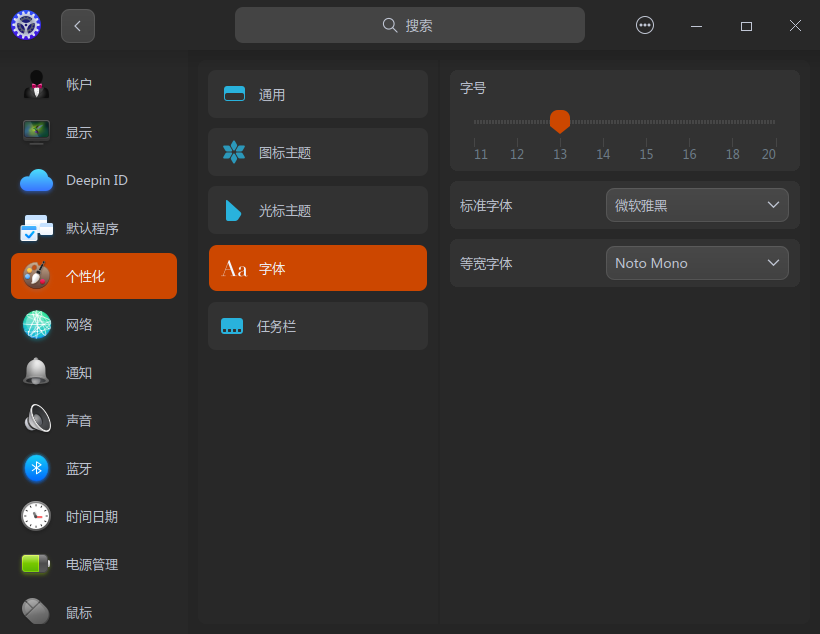Image resolution: width=820 pixels, height=634 pixels.
Task: Open the 任务栏 (Taskbar) section
Action: click(317, 326)
